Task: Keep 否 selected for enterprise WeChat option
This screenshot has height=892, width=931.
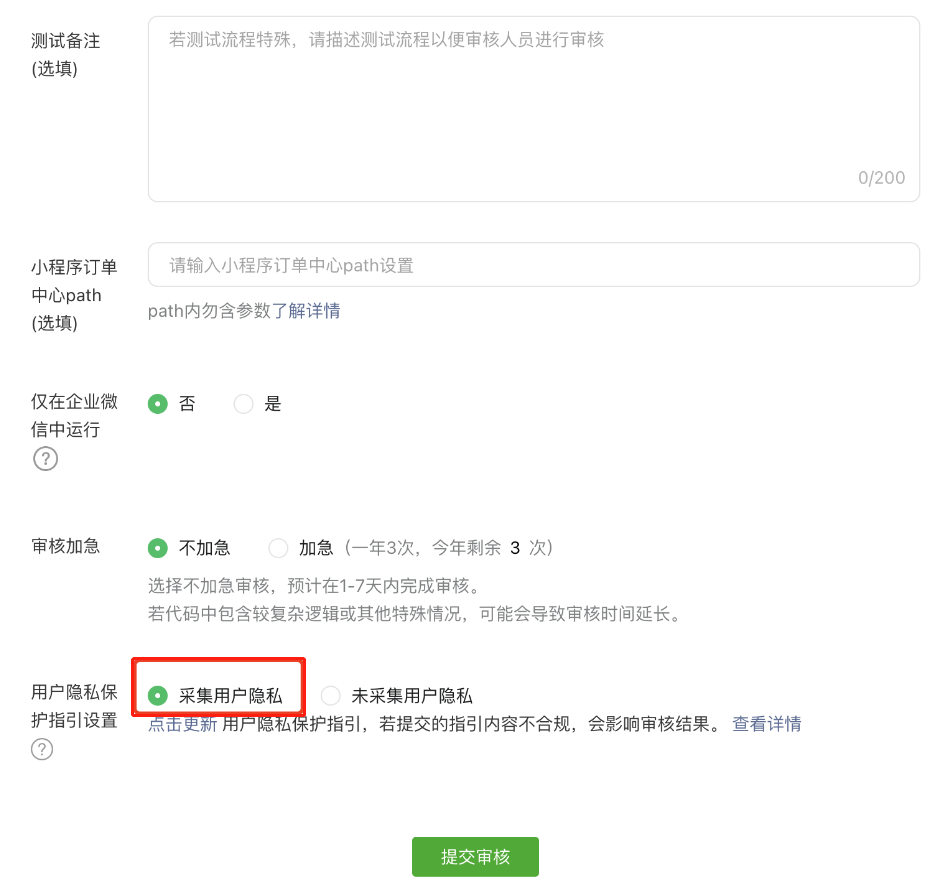Action: [157, 403]
